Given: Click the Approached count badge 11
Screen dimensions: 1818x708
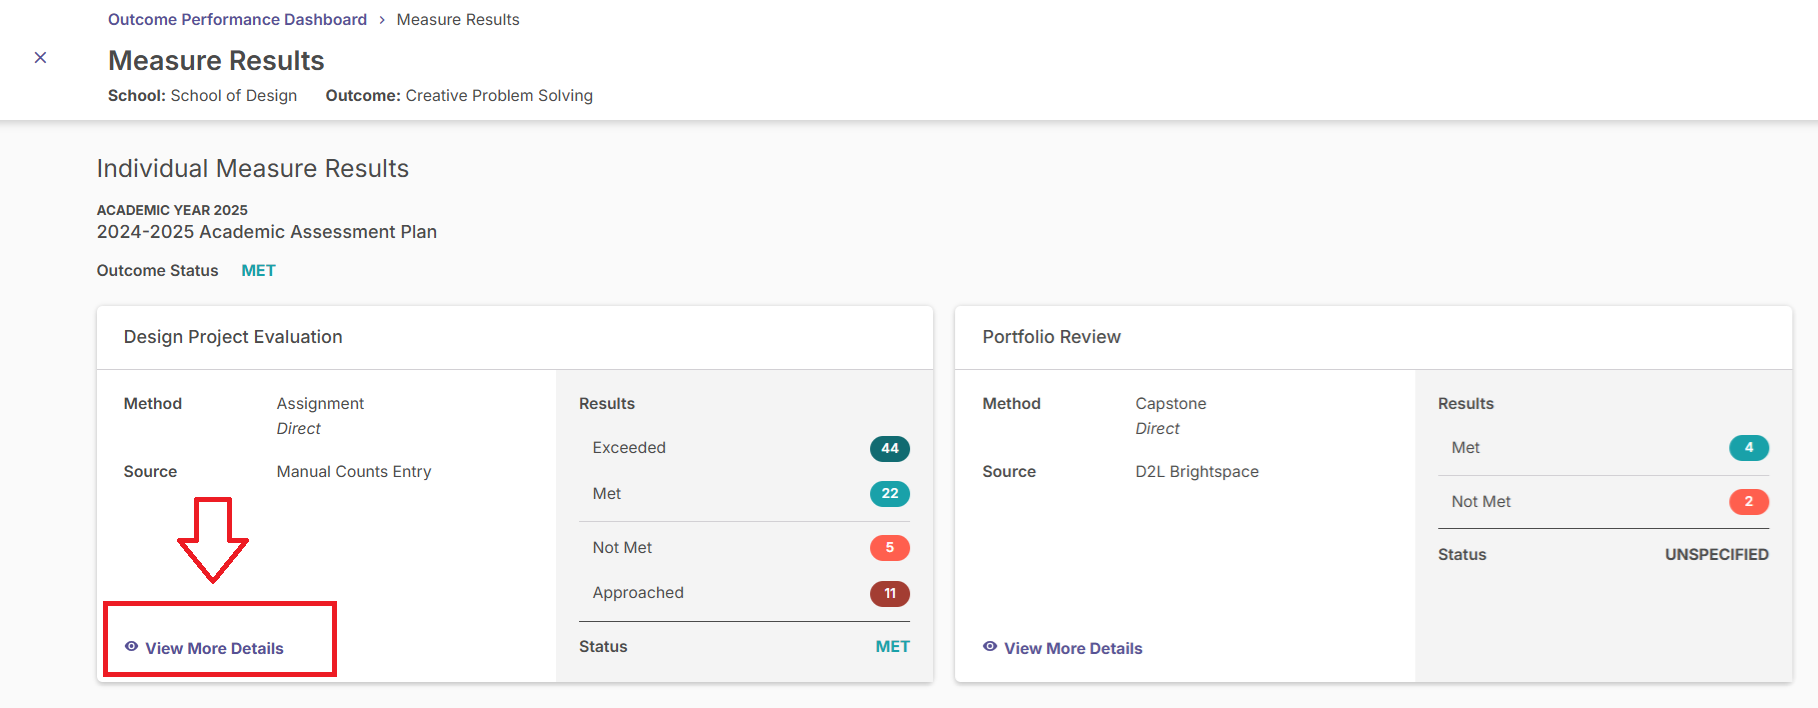Looking at the screenshot, I should click(890, 594).
